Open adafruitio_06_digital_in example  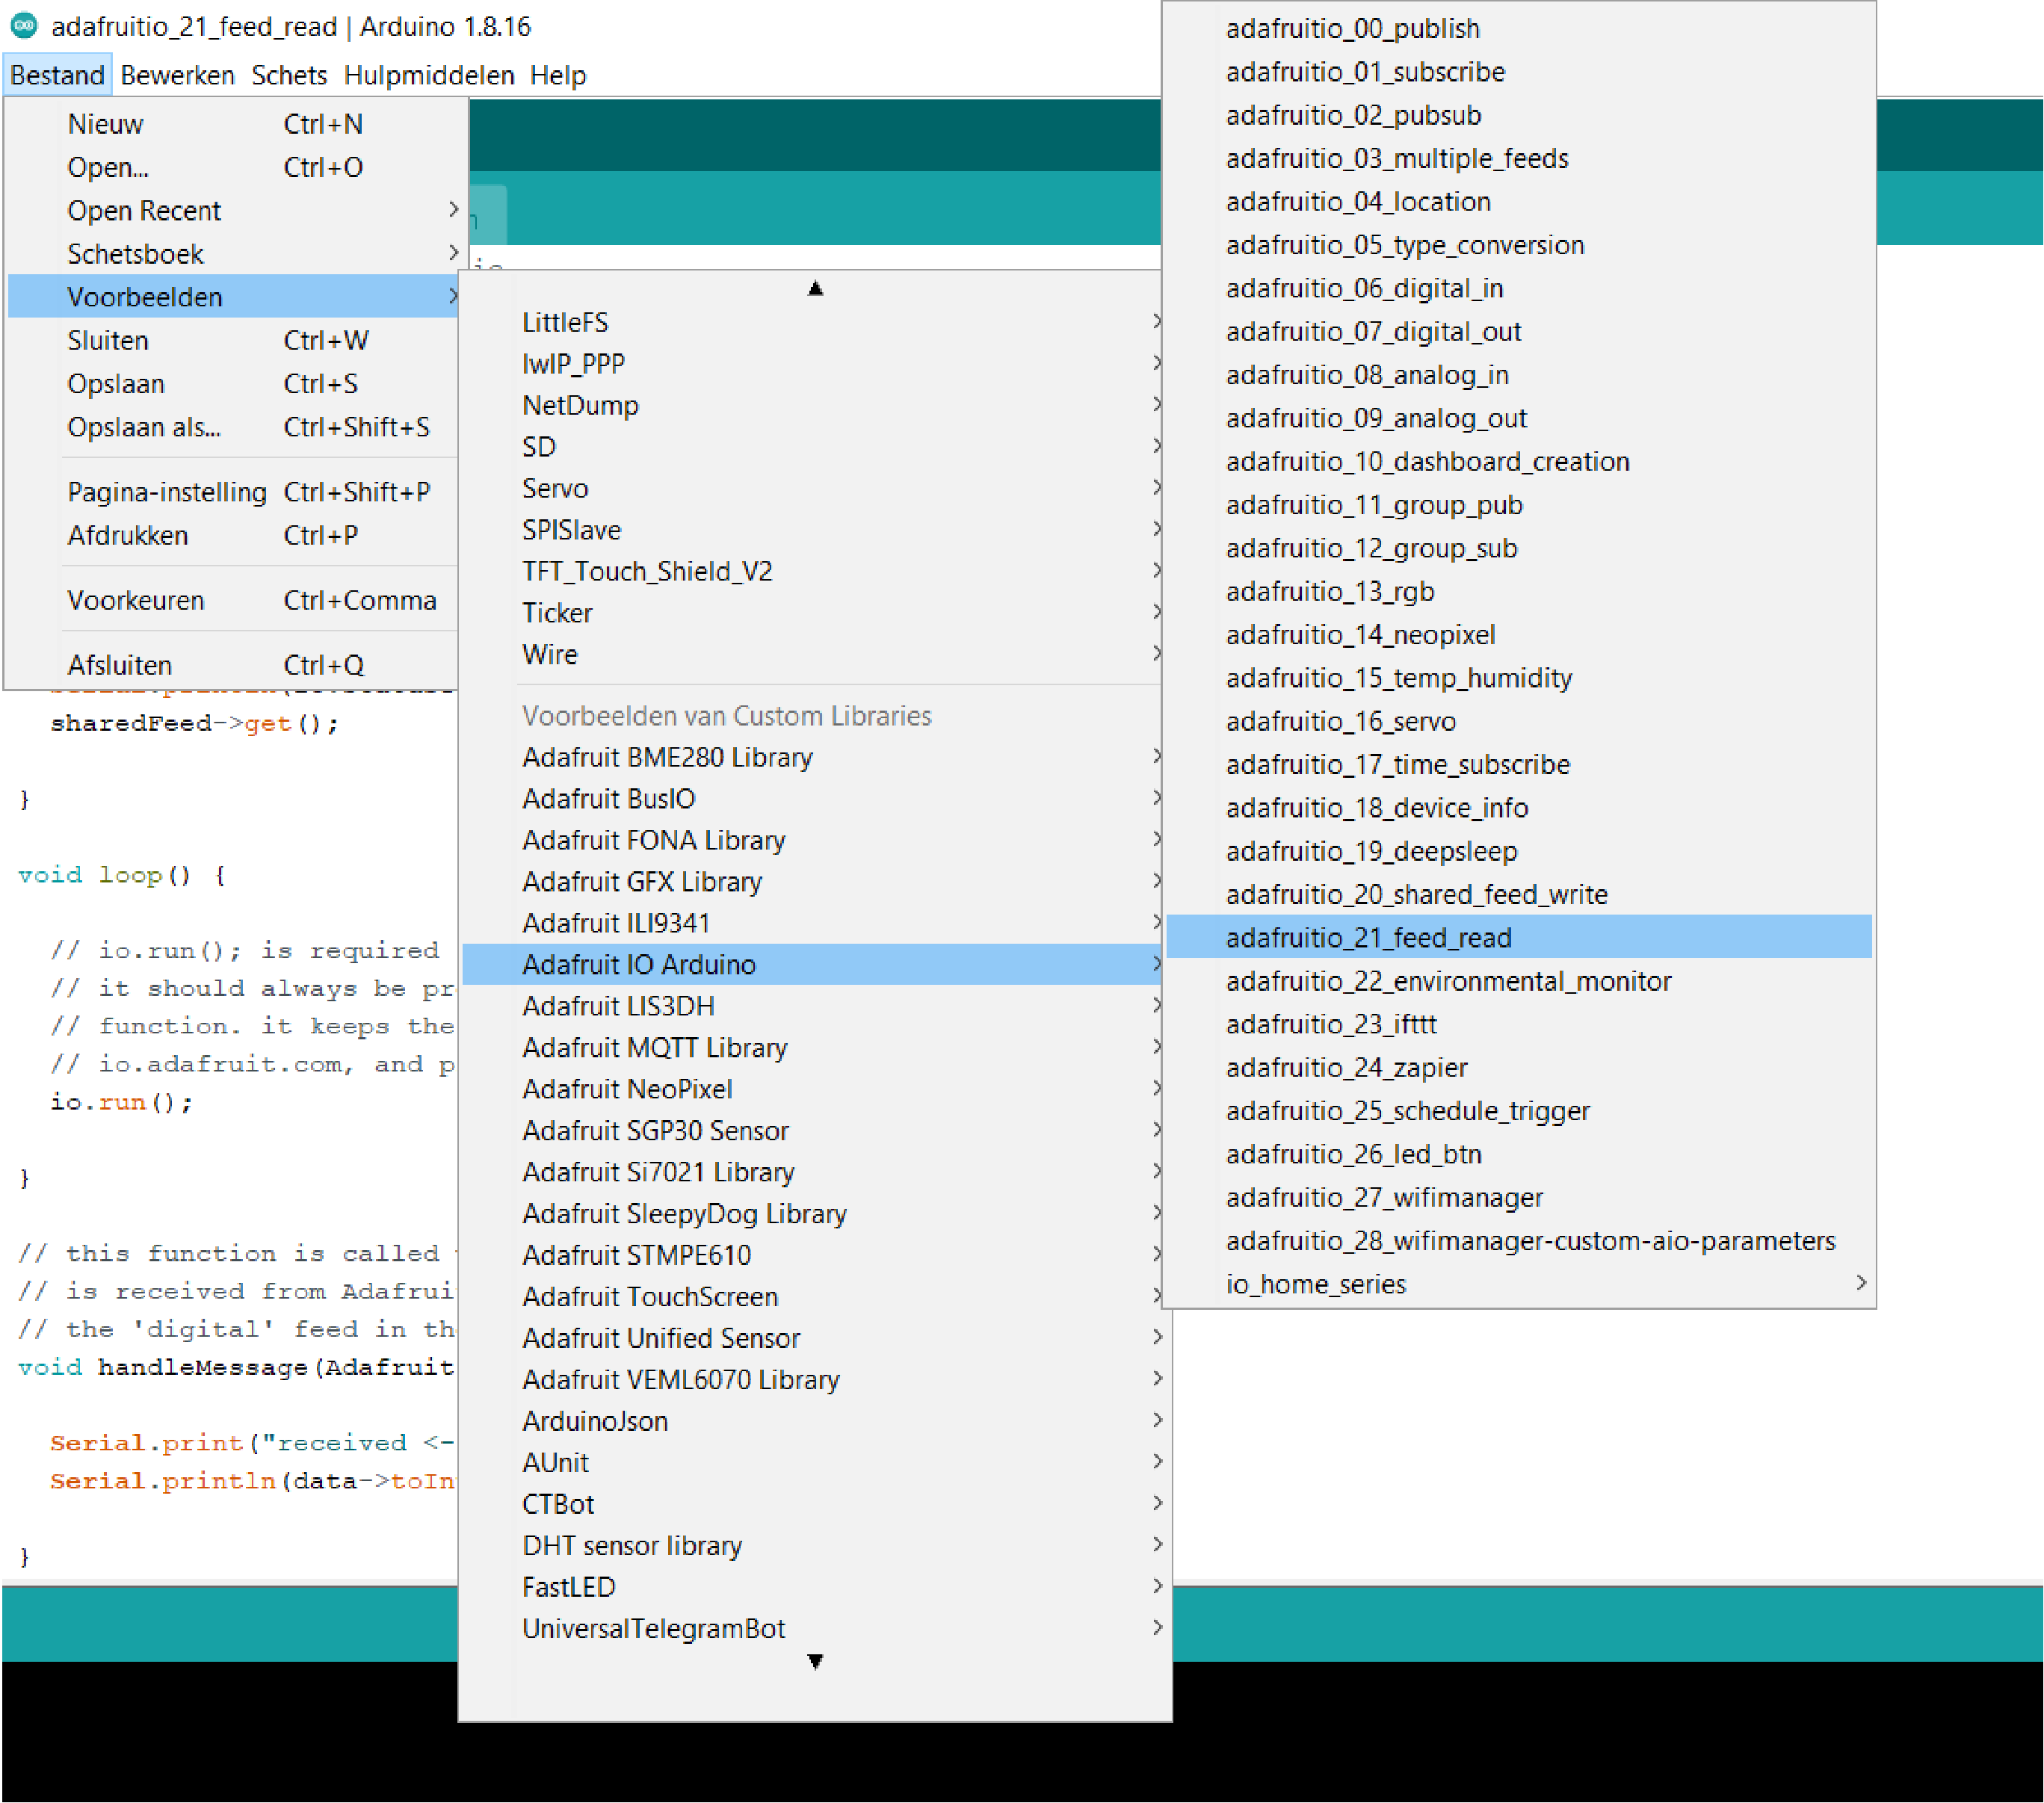pos(1519,288)
